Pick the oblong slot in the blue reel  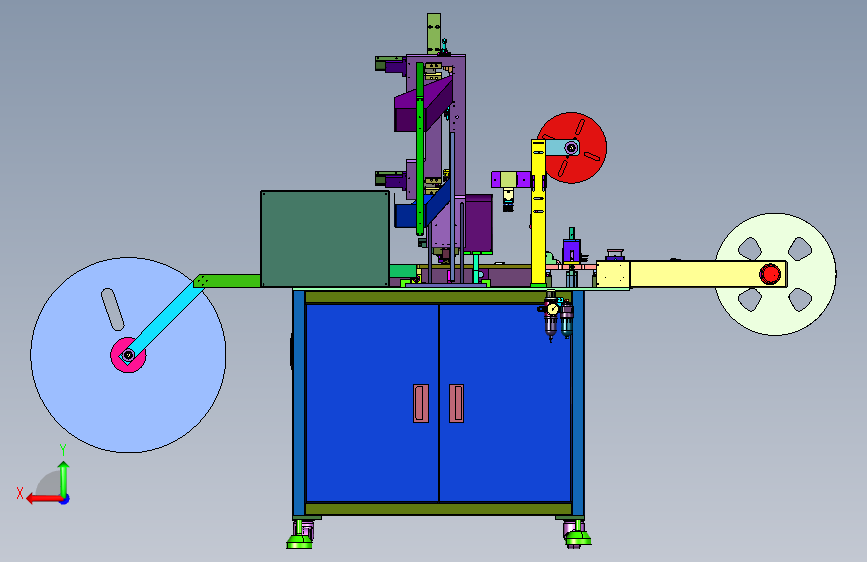(112, 309)
